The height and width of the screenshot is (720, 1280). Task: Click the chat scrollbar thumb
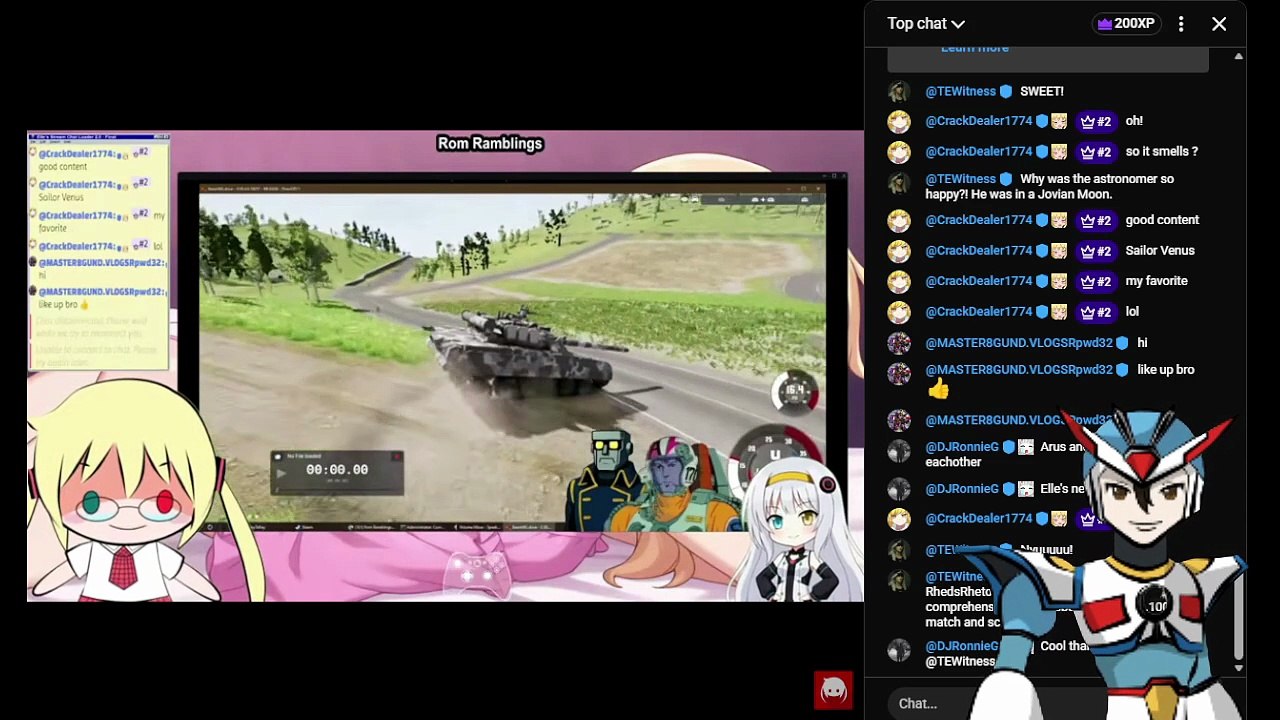pyautogui.click(x=1238, y=620)
